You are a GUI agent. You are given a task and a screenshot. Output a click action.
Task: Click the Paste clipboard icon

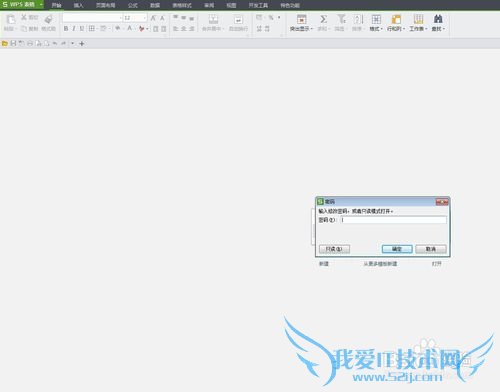pos(11,19)
